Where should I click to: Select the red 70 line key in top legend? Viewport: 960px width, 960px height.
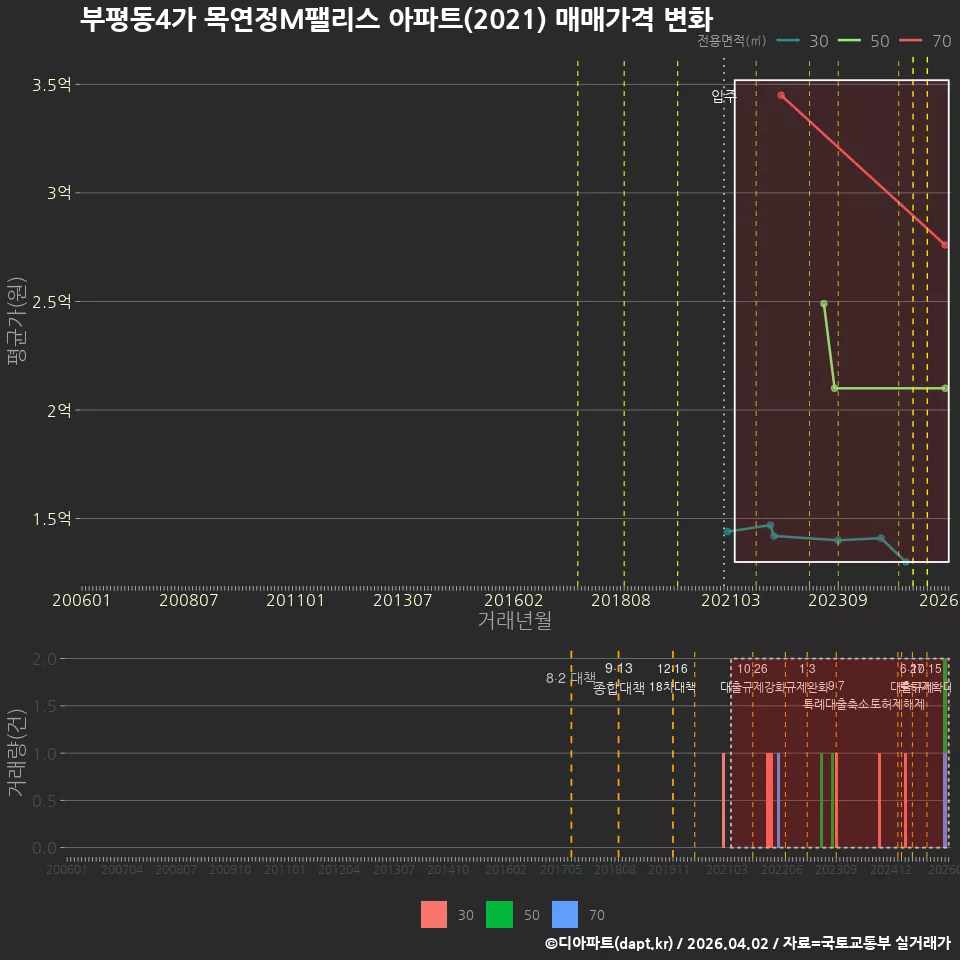pos(910,41)
